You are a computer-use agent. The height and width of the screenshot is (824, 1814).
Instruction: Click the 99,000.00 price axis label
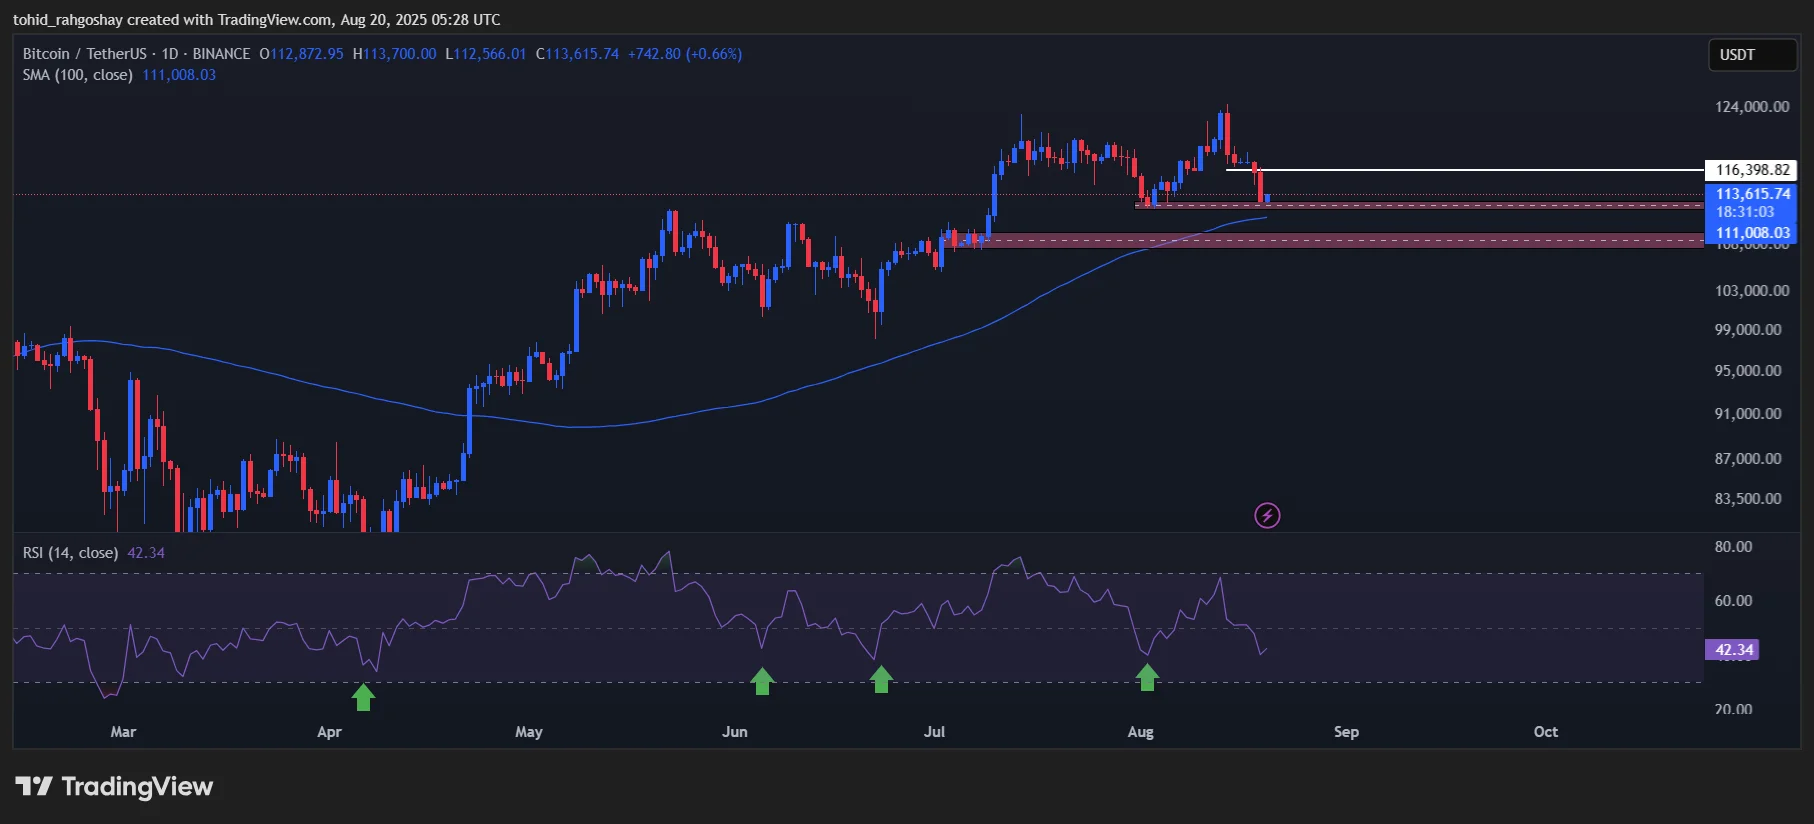click(1748, 330)
